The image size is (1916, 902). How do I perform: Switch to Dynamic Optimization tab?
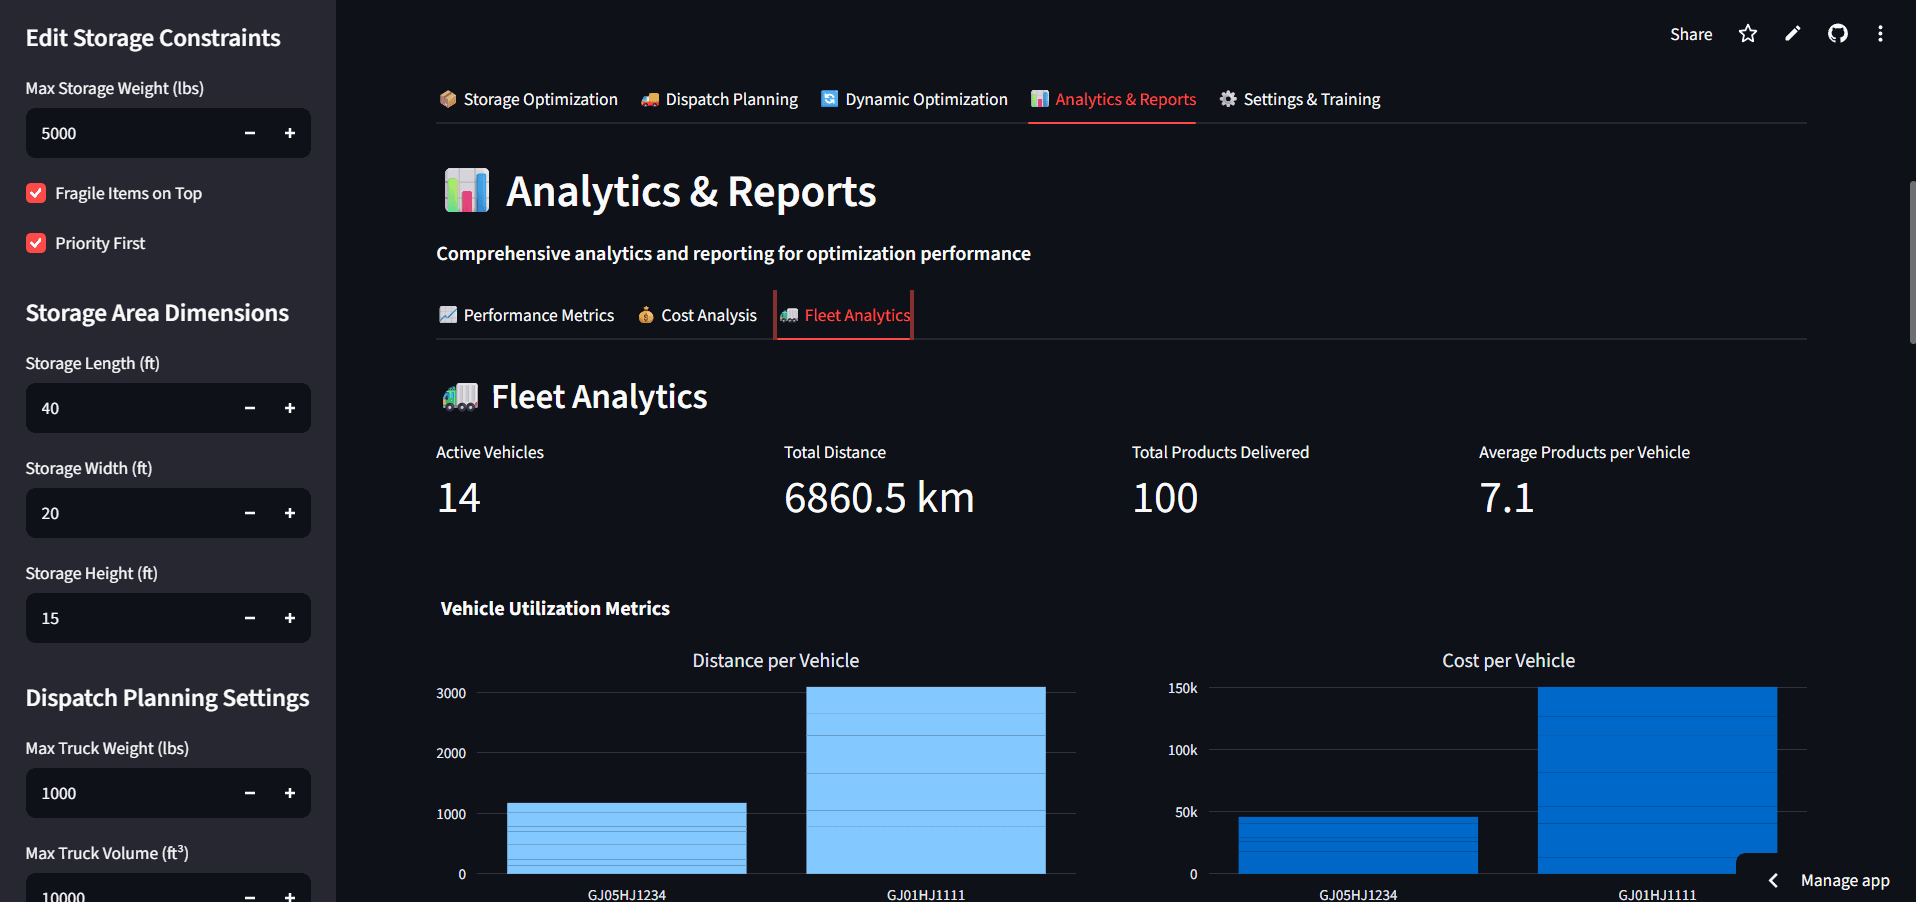(x=914, y=99)
